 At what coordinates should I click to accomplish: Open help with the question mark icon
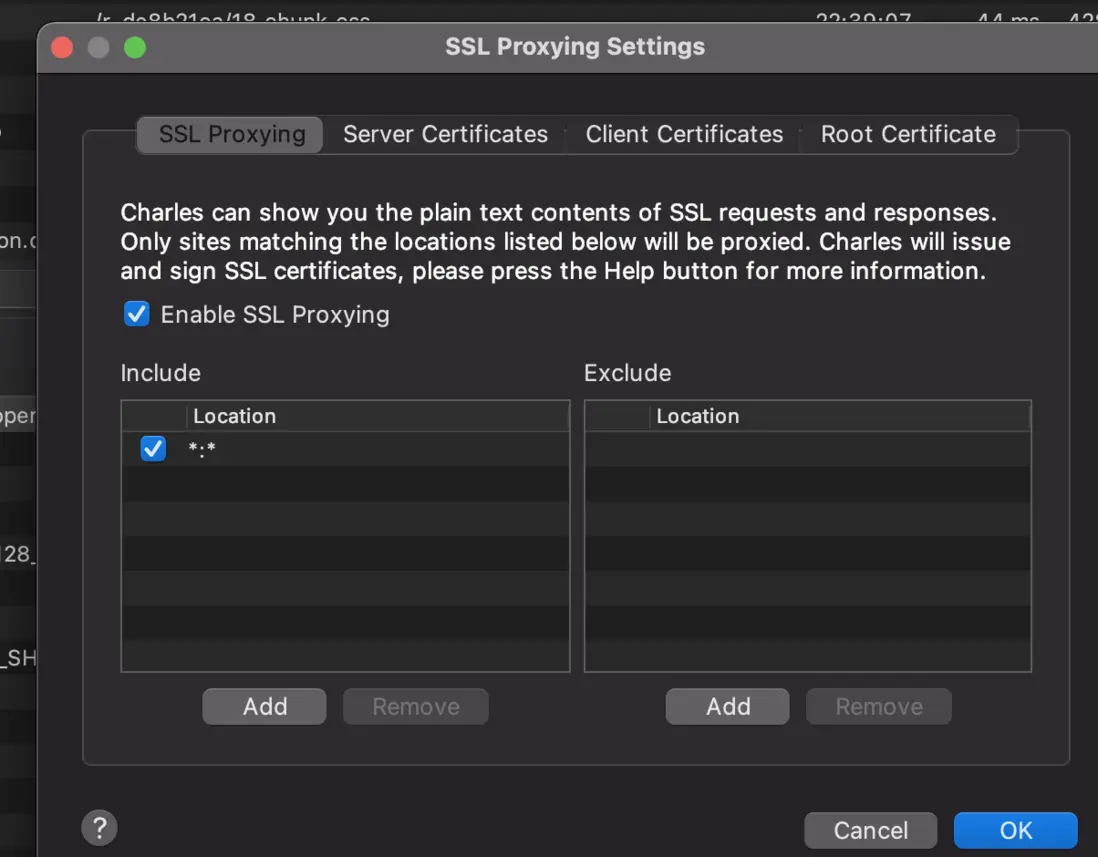click(x=99, y=828)
